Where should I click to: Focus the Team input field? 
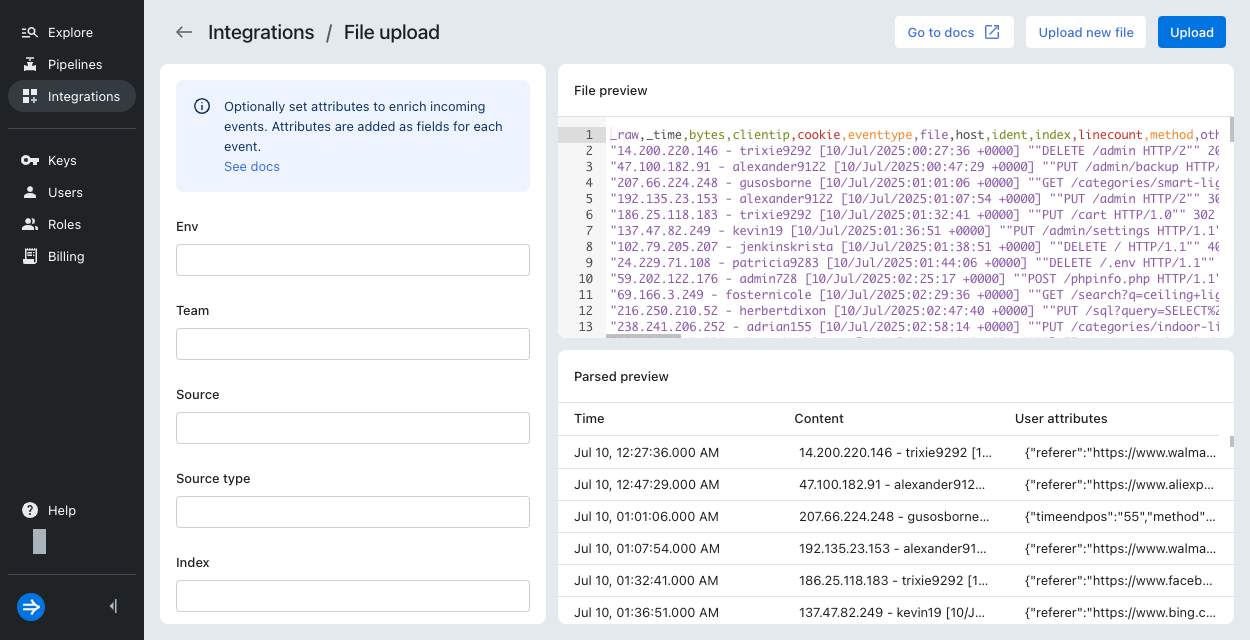(x=353, y=344)
